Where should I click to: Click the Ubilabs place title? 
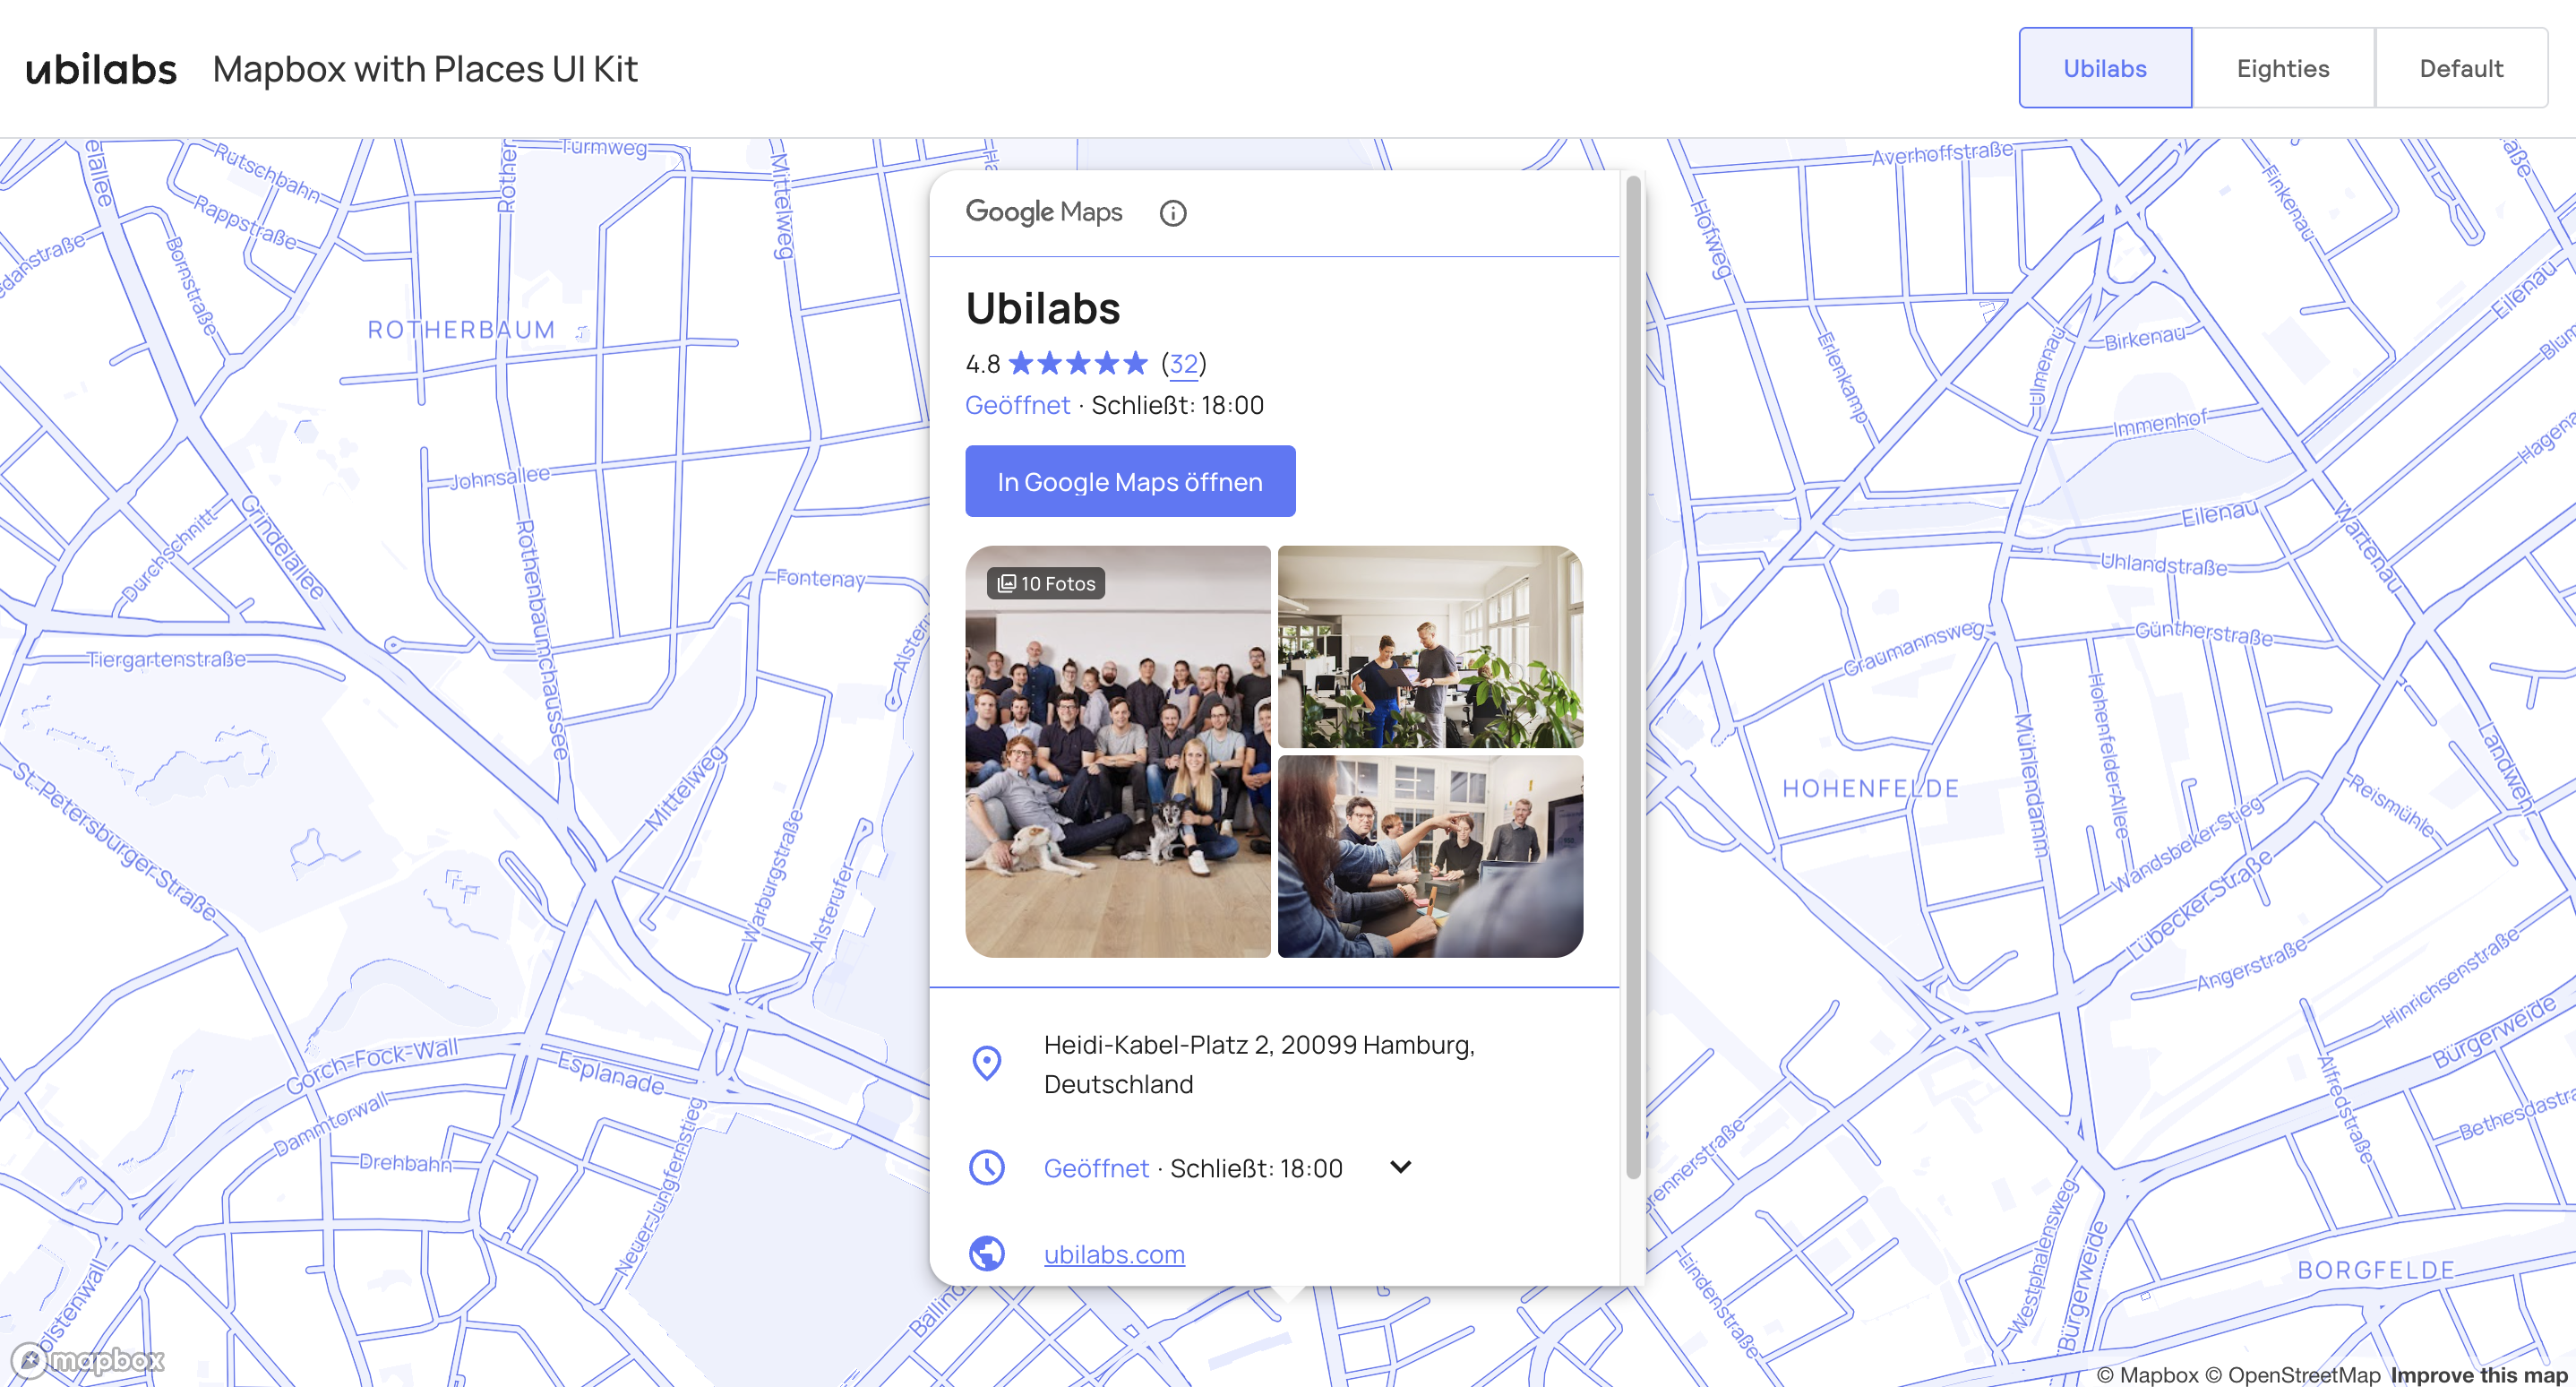point(1043,308)
